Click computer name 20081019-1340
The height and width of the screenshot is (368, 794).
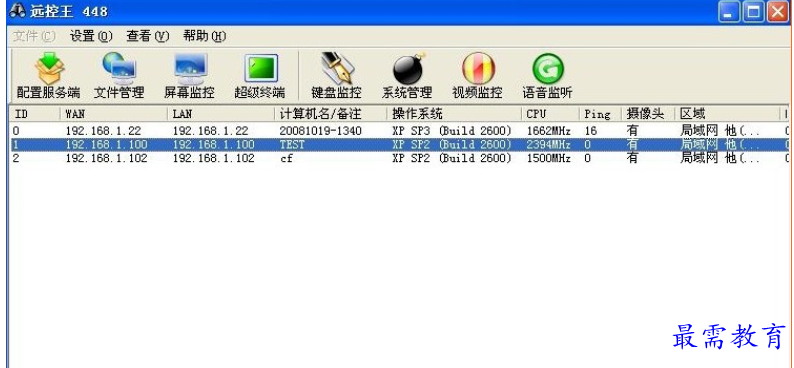pyautogui.click(x=321, y=131)
